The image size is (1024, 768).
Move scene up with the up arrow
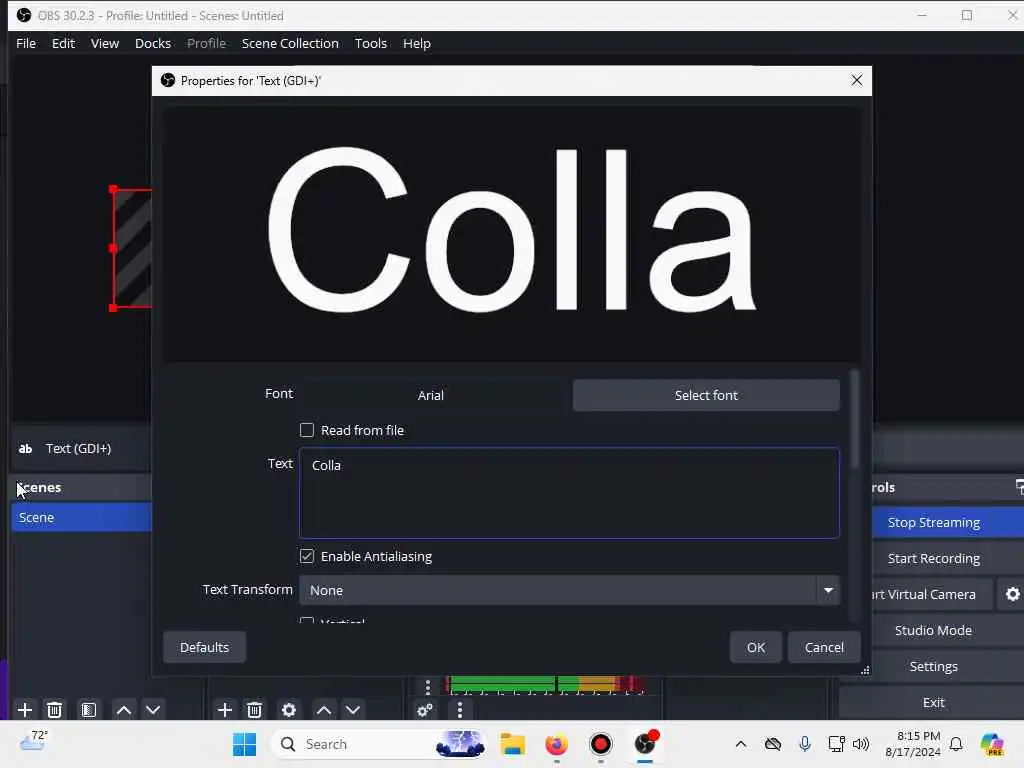pos(123,710)
